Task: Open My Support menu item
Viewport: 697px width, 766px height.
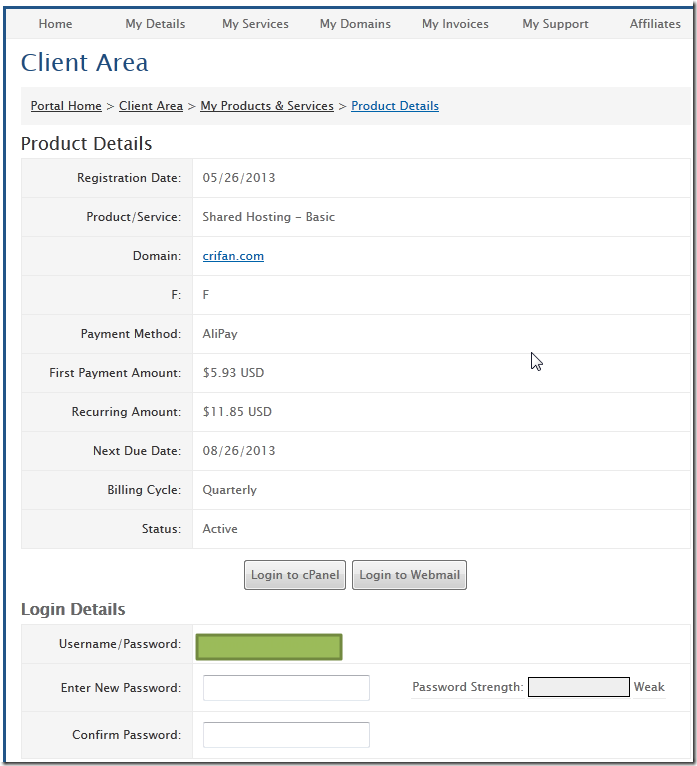Action: click(555, 24)
